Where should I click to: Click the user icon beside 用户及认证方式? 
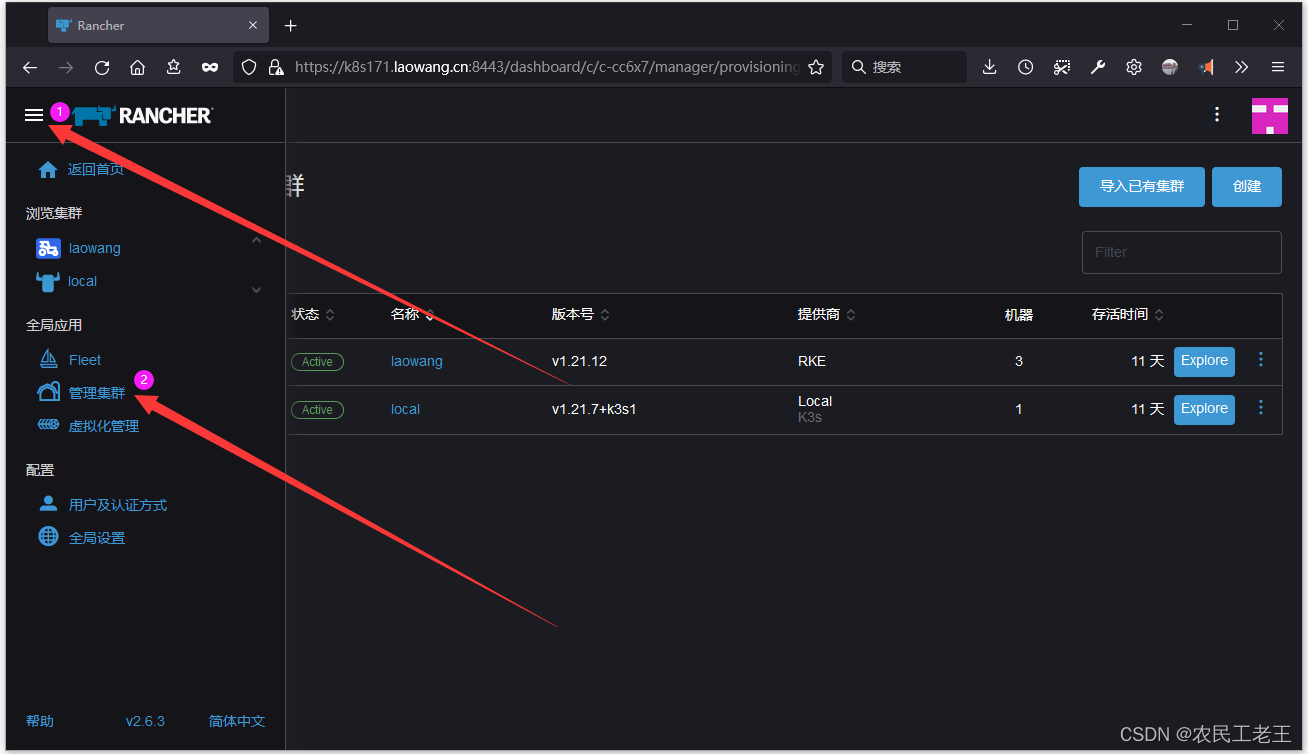pos(48,503)
